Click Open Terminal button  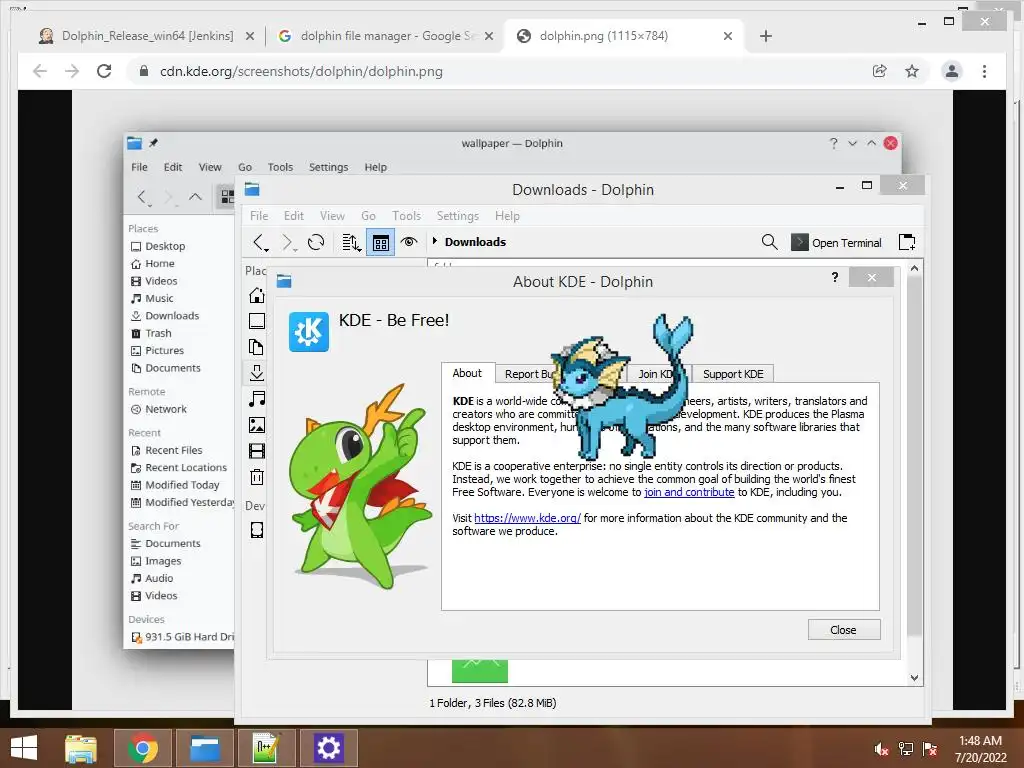point(837,242)
